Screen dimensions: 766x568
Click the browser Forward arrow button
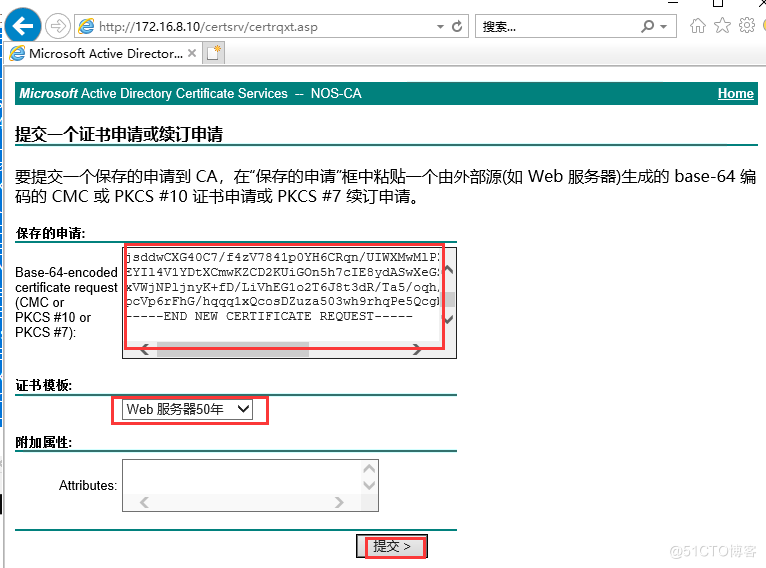58,26
